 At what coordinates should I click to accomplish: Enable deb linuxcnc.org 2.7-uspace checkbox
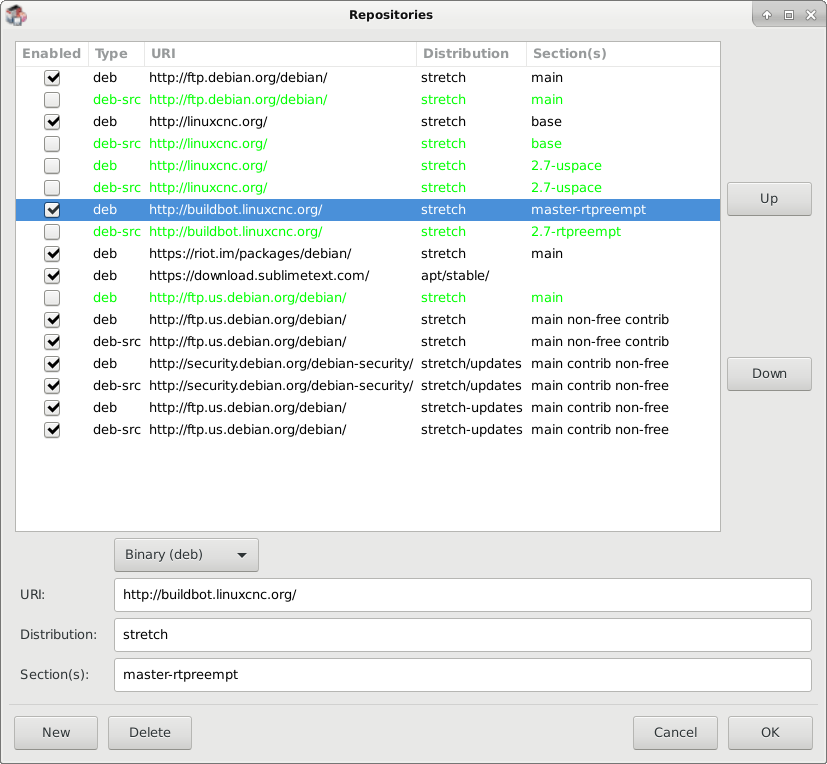coord(52,166)
